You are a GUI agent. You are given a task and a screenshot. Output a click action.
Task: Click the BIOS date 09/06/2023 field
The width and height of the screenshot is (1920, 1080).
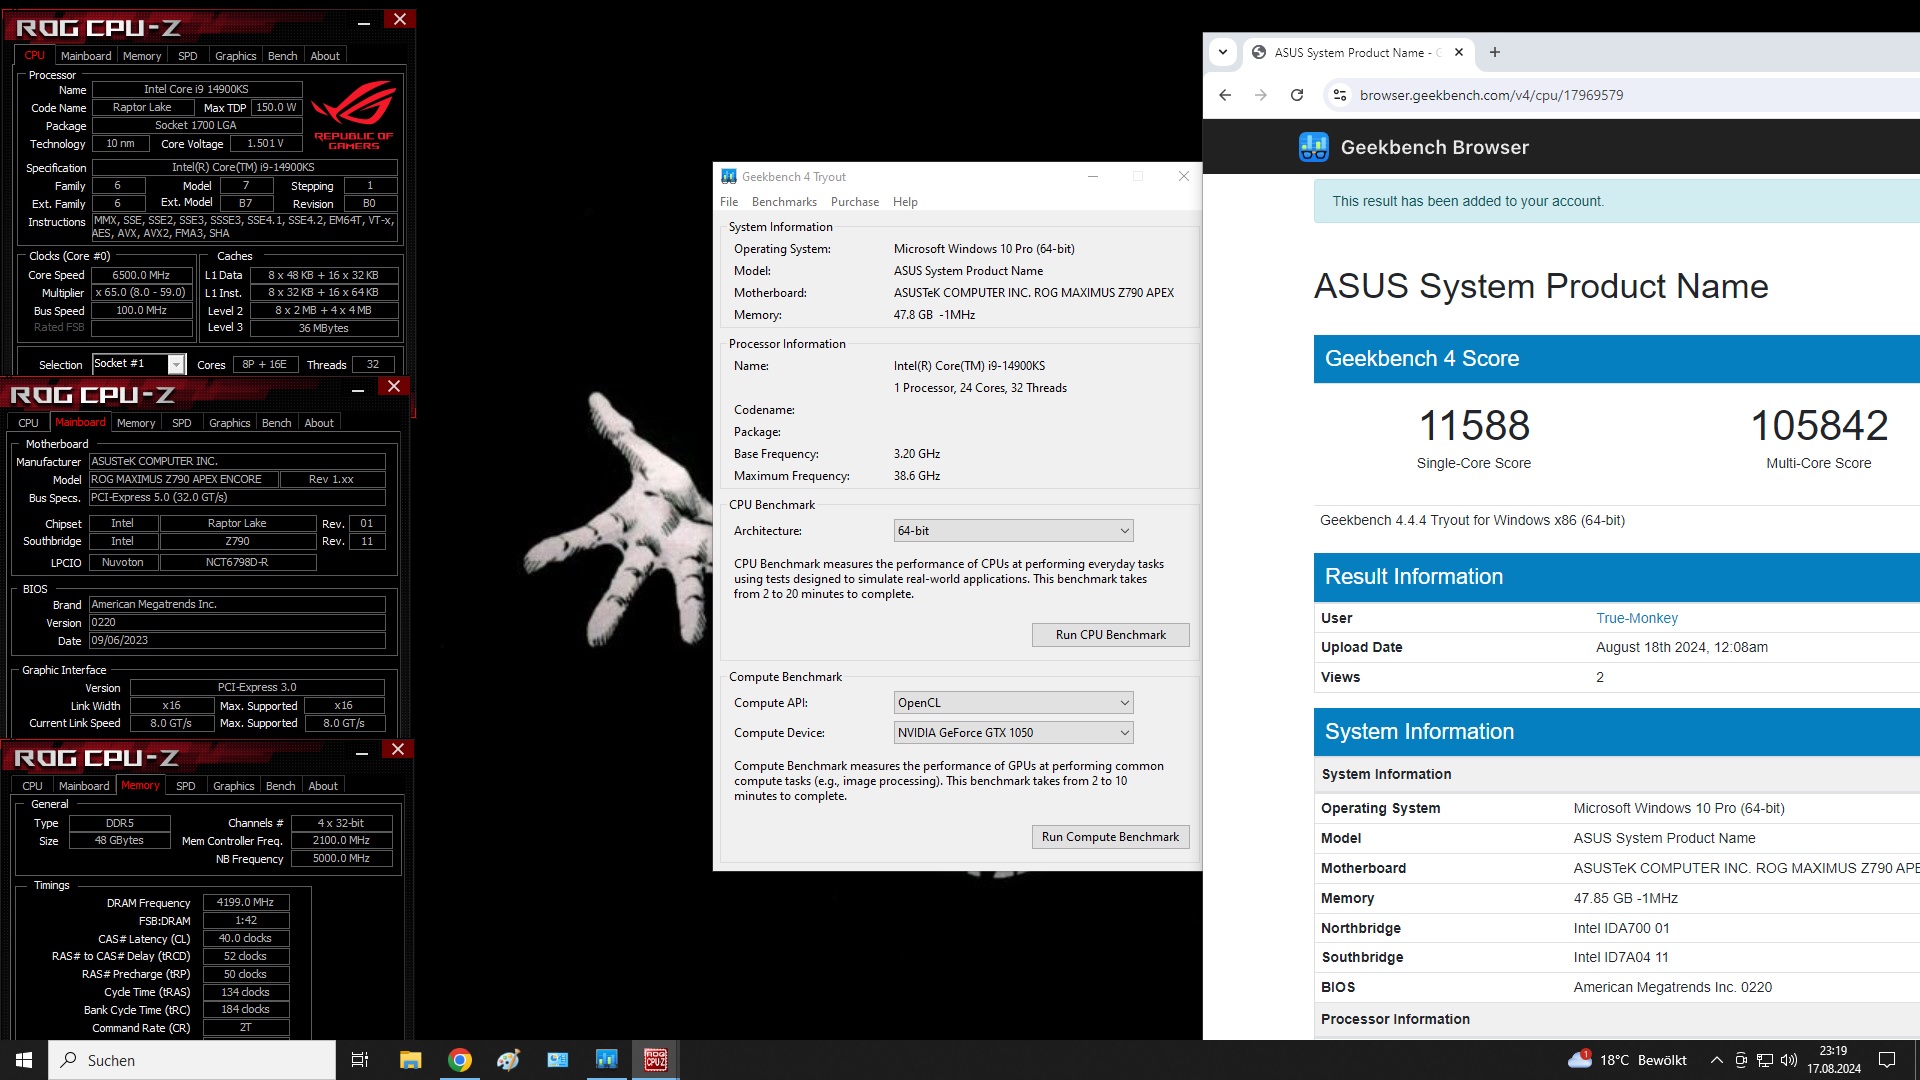click(237, 640)
